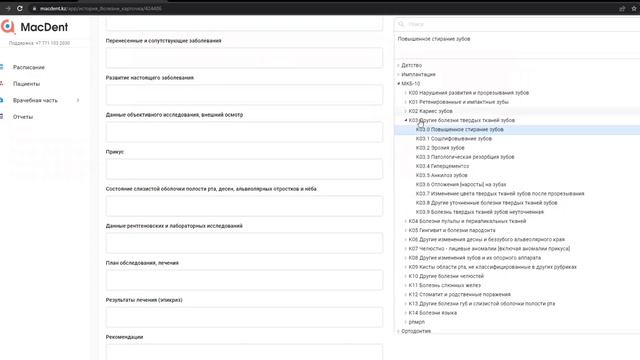Expand the Имплантация tree category
This screenshot has height=360, width=640.
tap(398, 74)
